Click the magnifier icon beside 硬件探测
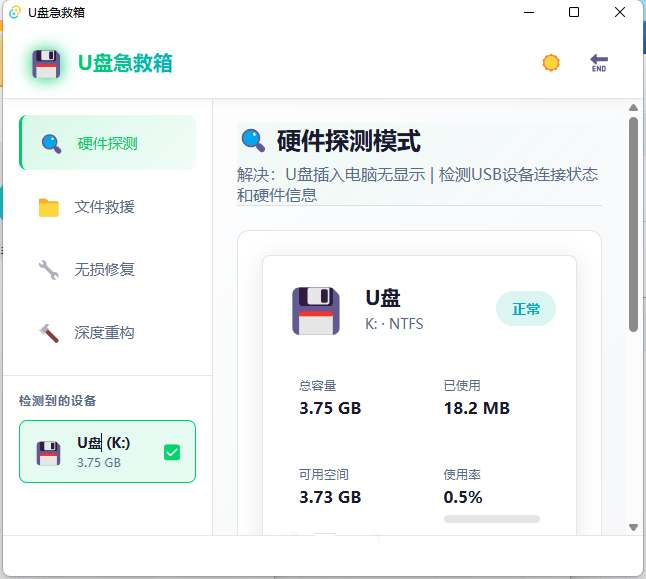Screen dimensions: 646x579 (51, 144)
